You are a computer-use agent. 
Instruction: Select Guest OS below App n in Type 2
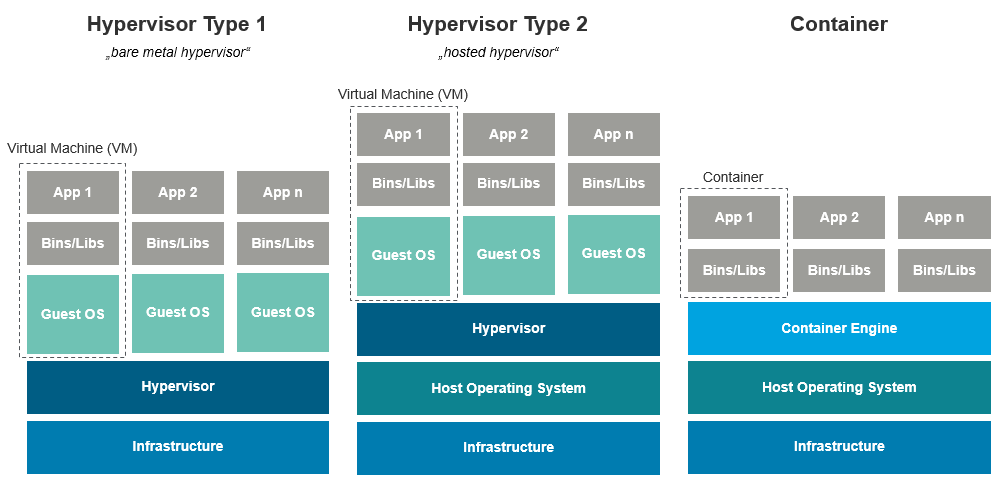613,254
